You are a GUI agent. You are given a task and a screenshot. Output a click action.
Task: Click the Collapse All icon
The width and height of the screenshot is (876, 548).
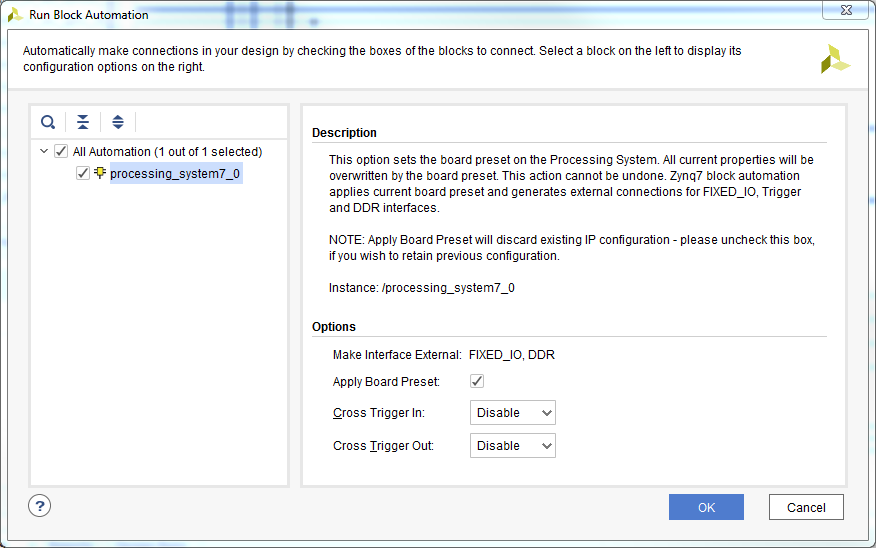pyautogui.click(x=83, y=122)
